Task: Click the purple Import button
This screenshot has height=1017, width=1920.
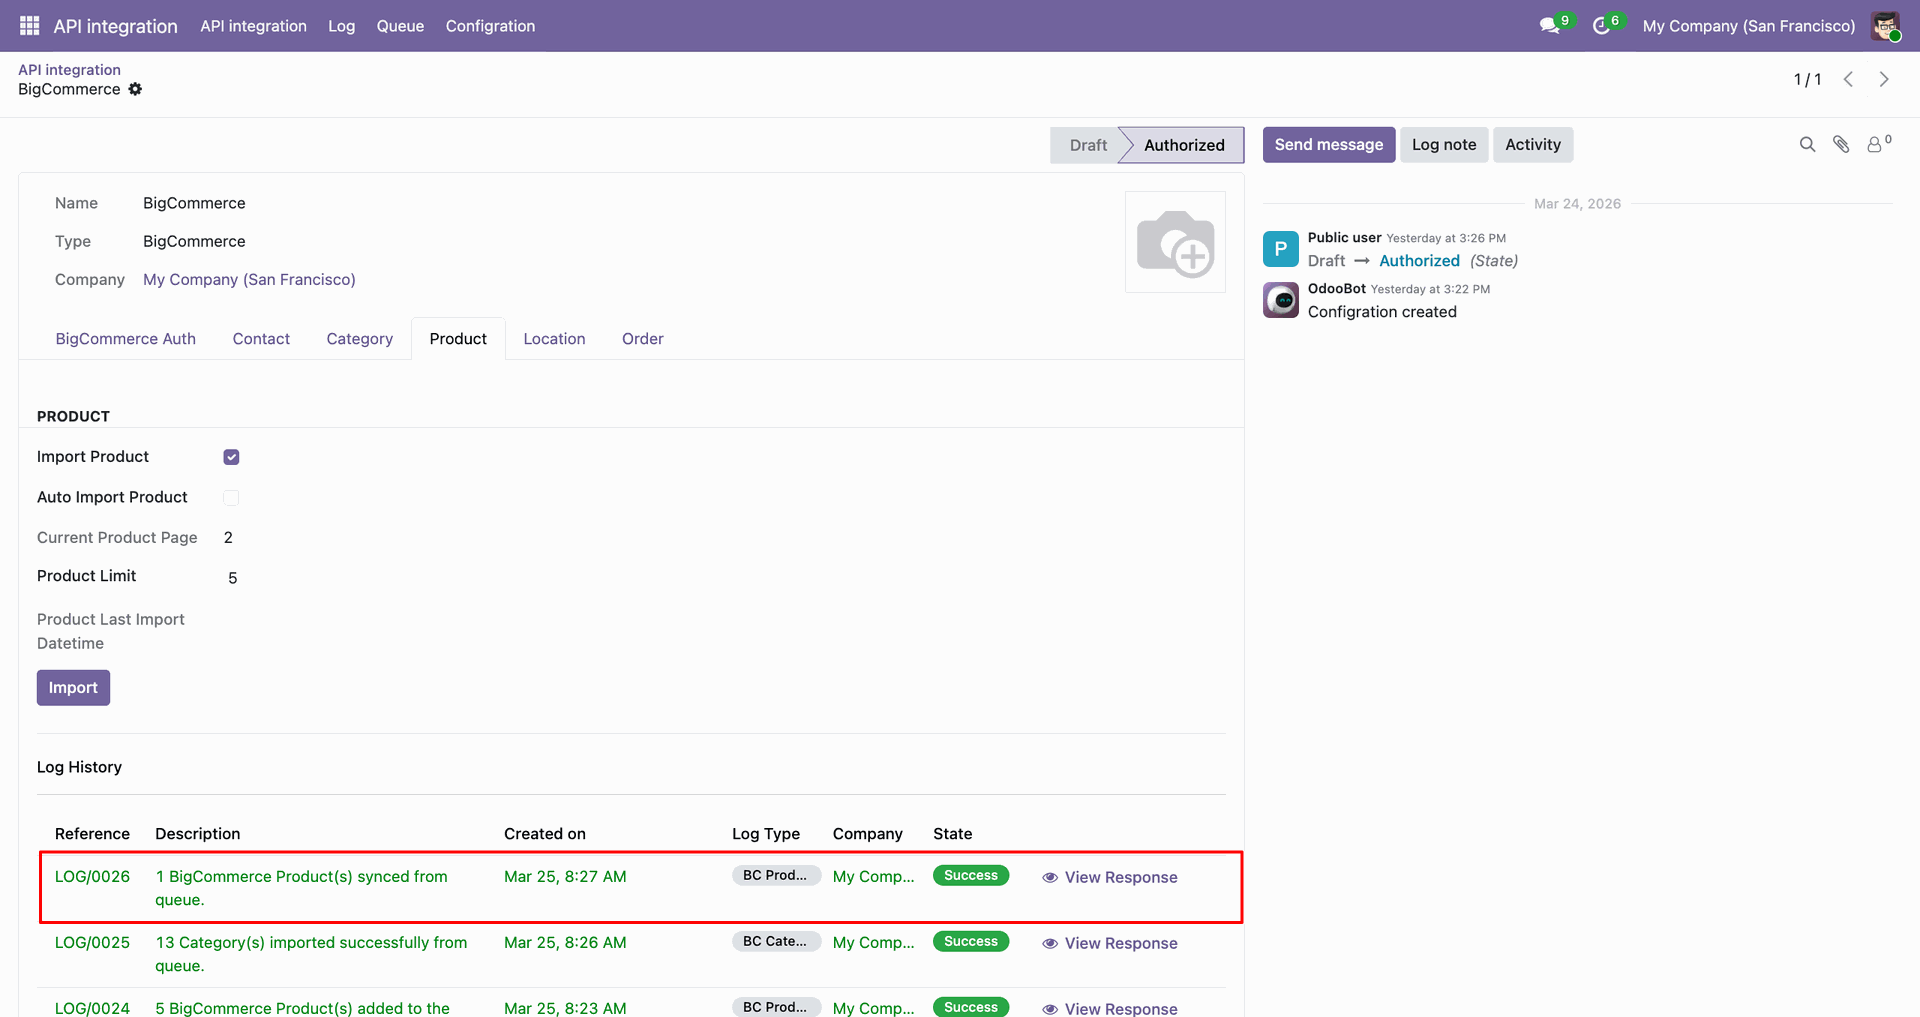Action: click(73, 688)
